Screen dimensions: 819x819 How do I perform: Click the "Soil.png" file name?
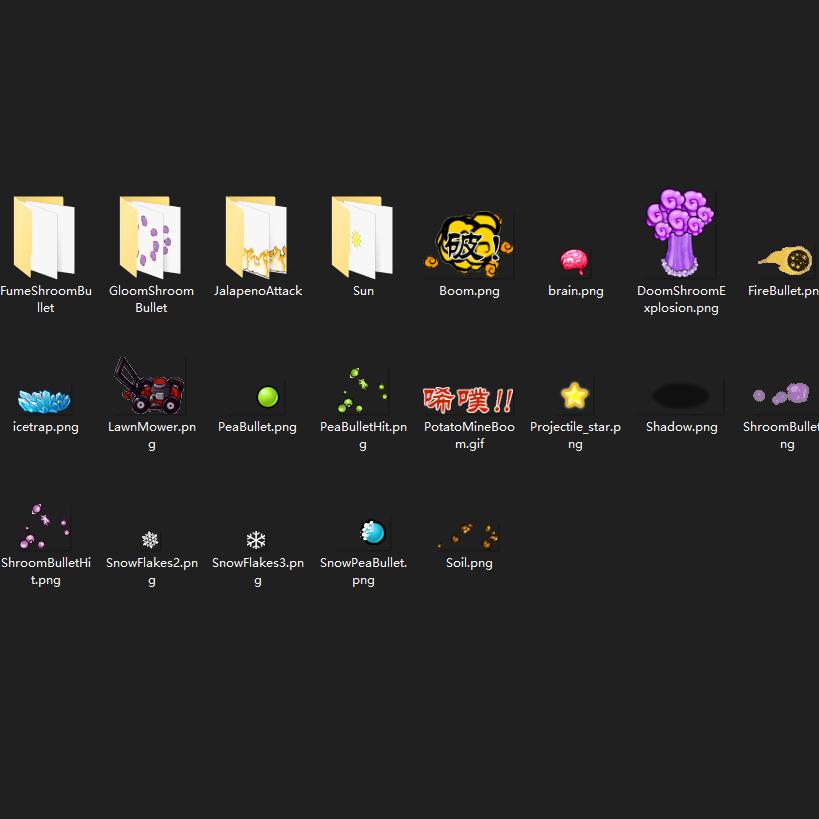(x=469, y=563)
